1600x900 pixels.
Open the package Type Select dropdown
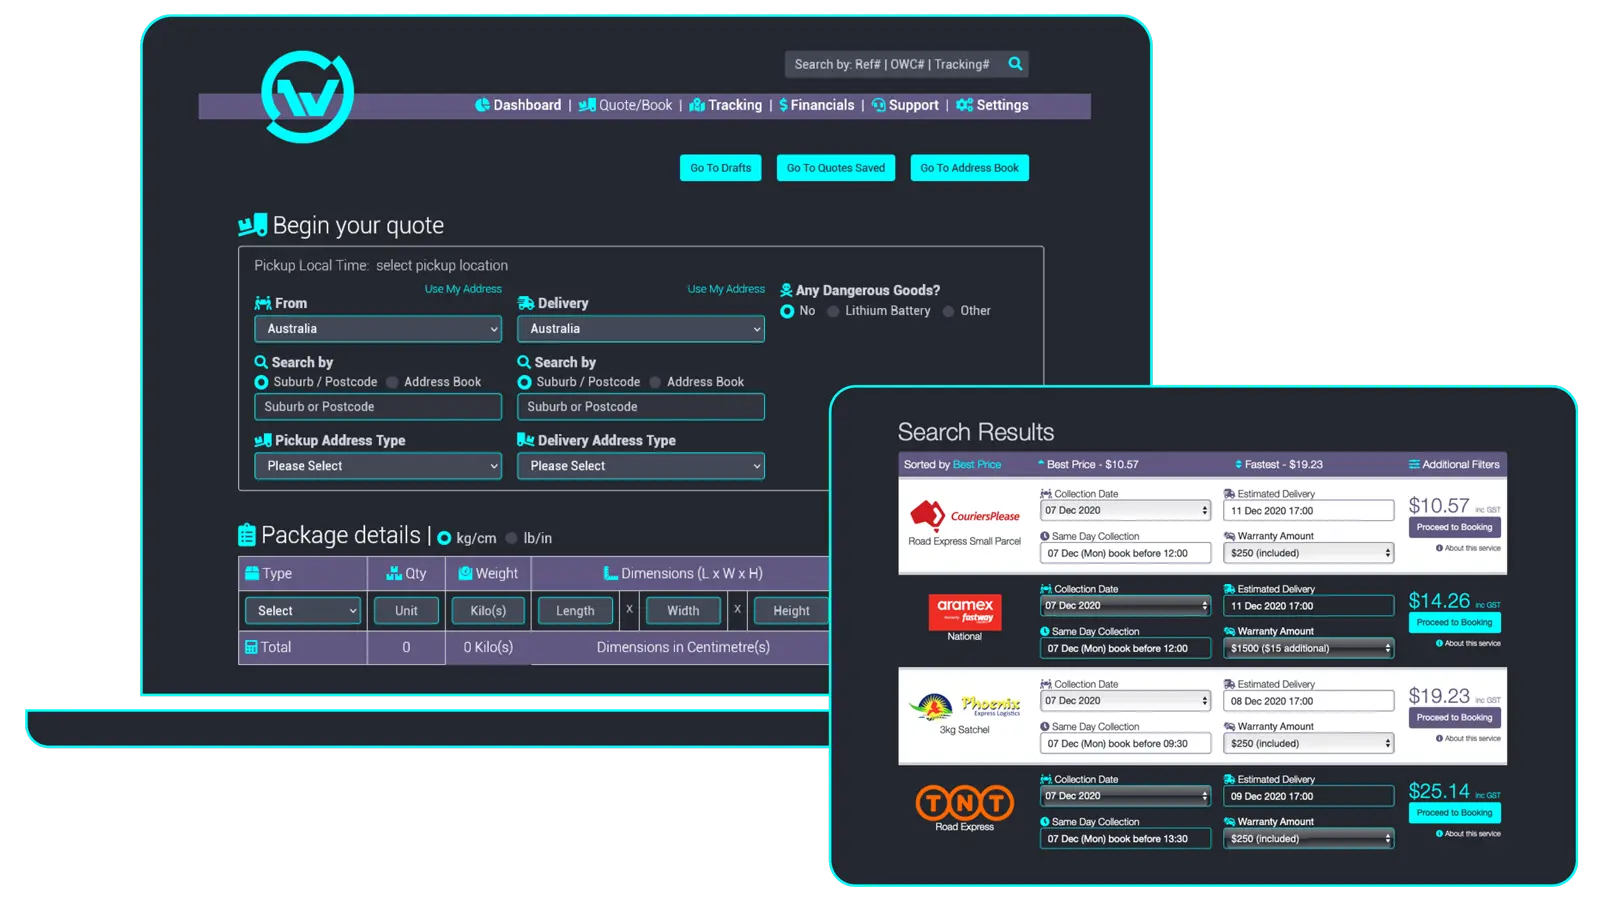302,611
